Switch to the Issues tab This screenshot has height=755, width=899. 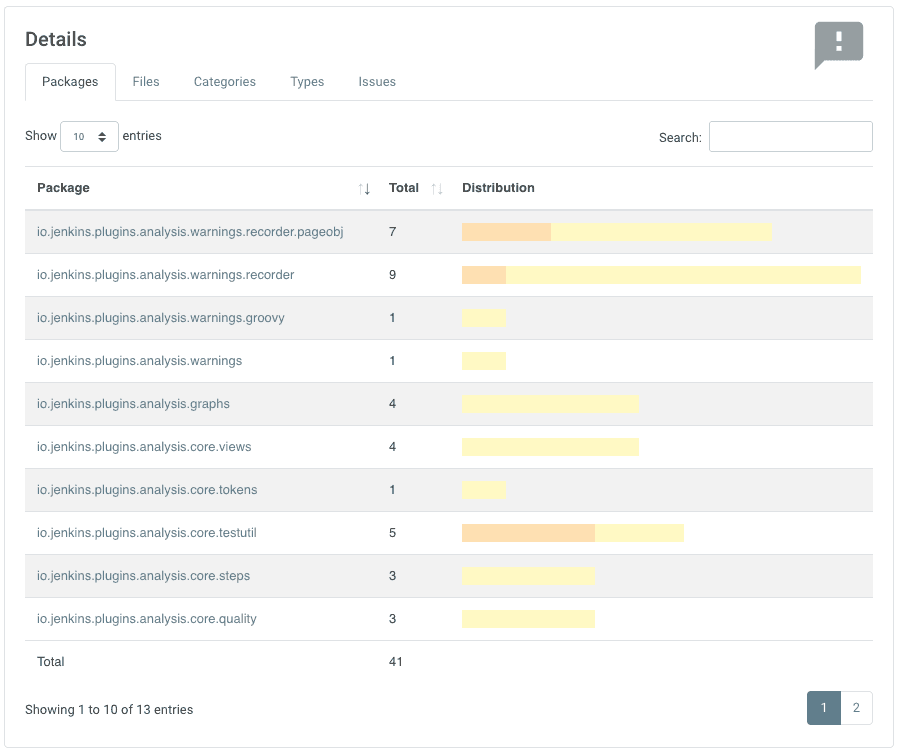point(377,81)
